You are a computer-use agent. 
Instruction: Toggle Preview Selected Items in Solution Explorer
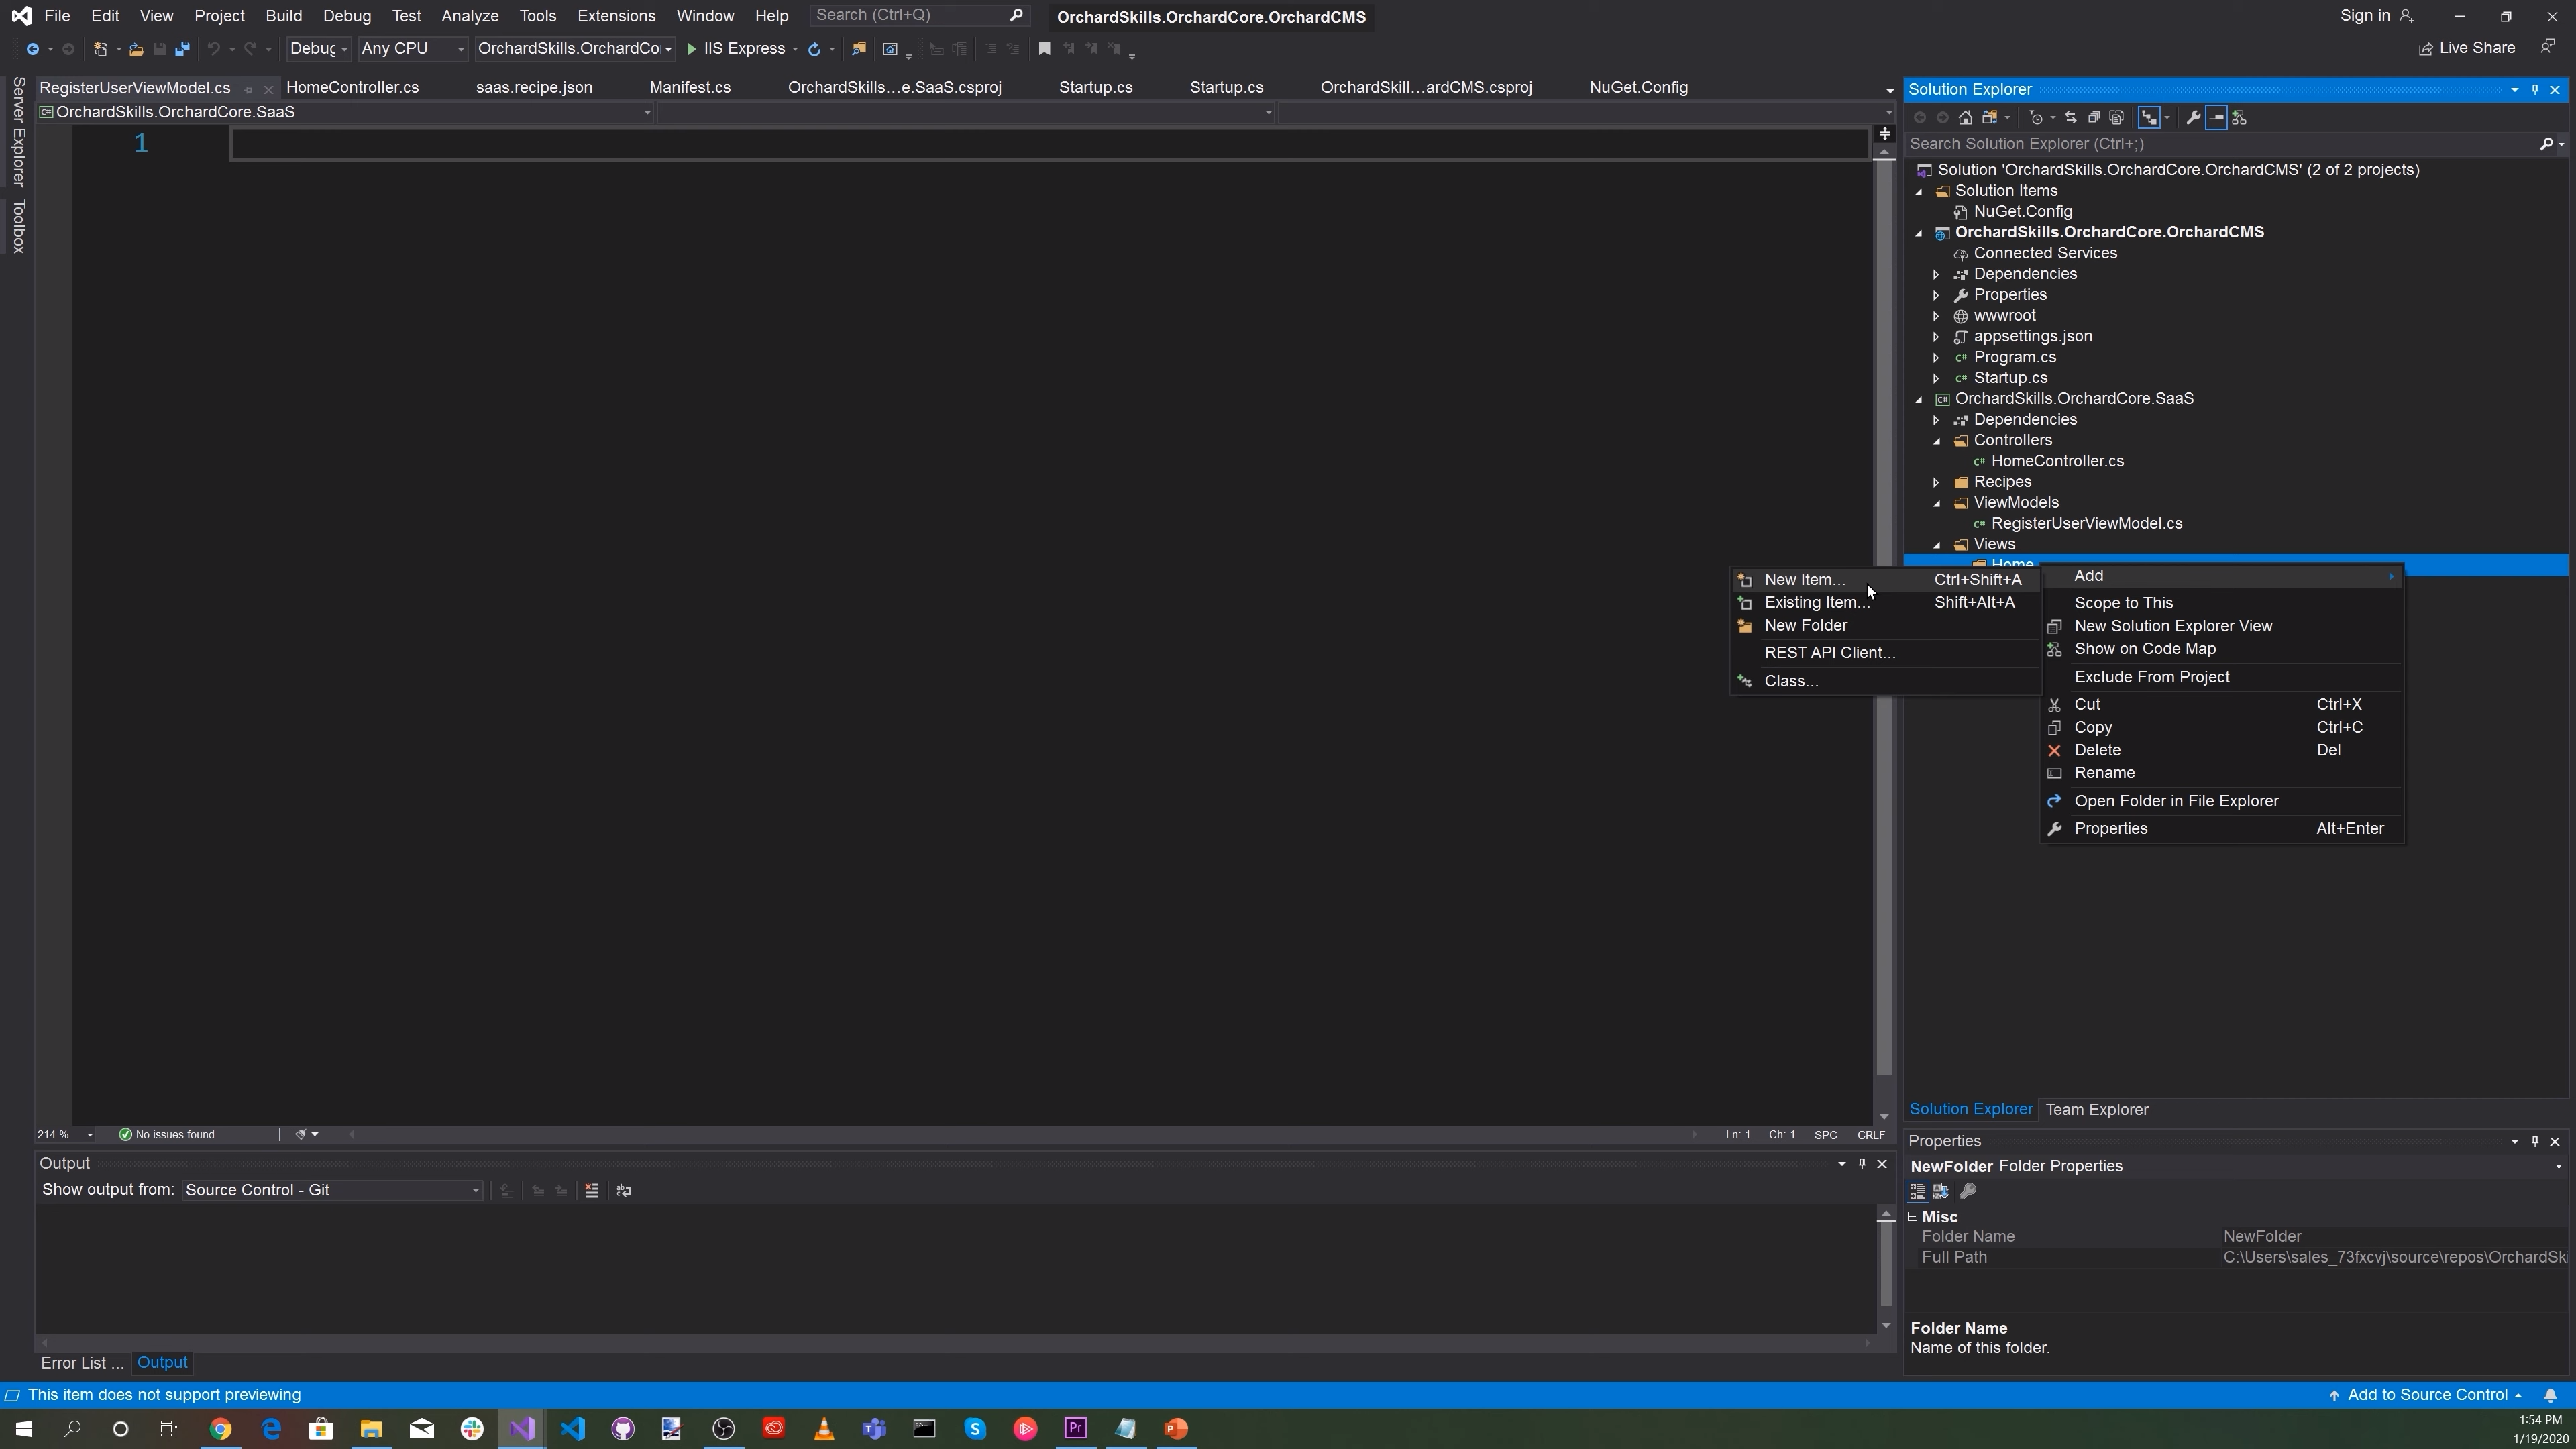[2216, 118]
